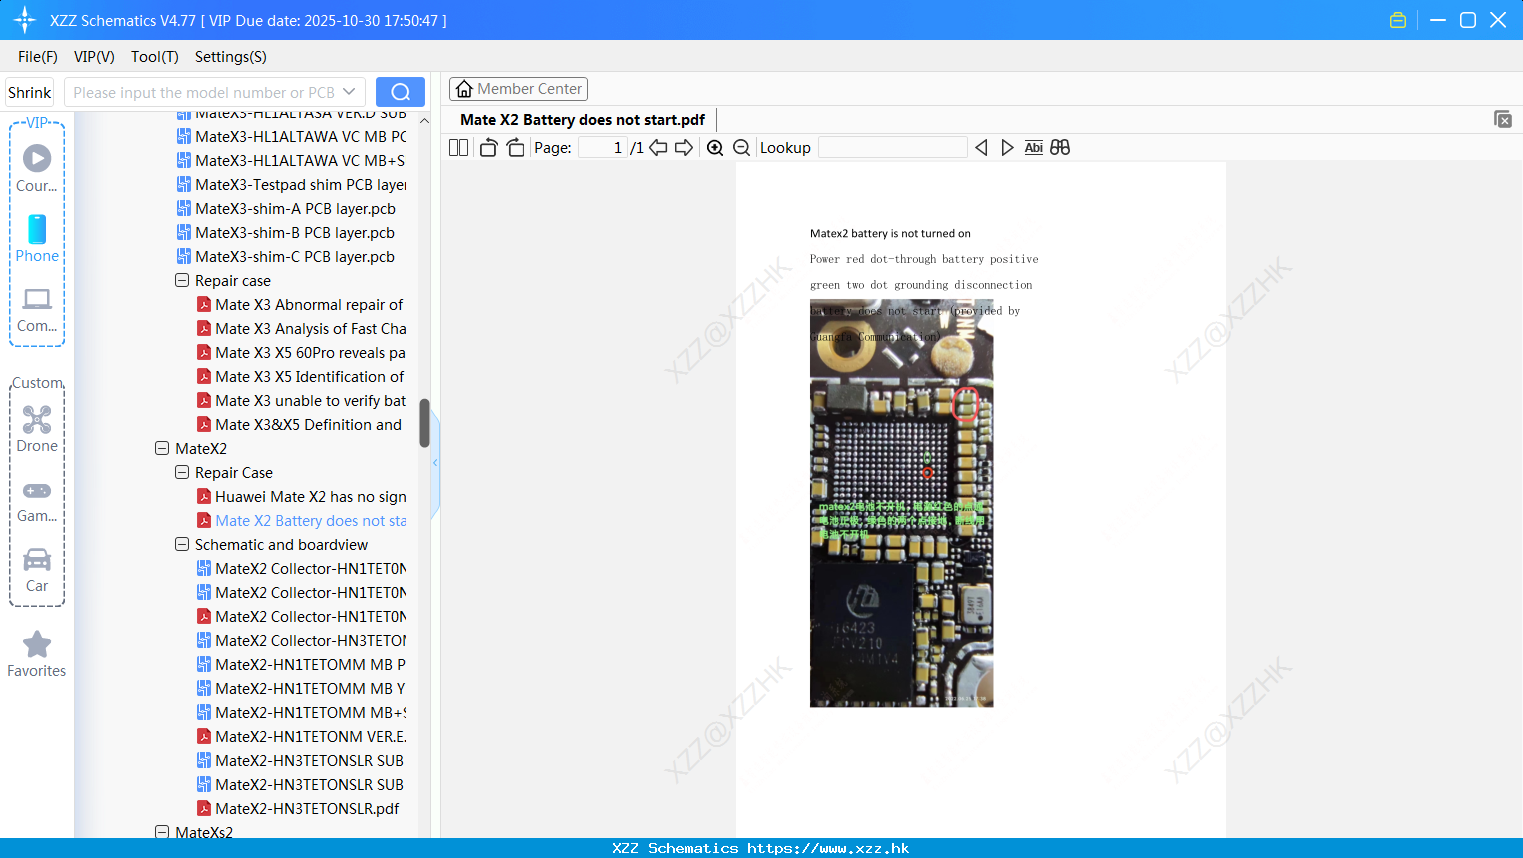Image resolution: width=1523 pixels, height=858 pixels.
Task: Click the Lookup text field
Action: click(892, 148)
